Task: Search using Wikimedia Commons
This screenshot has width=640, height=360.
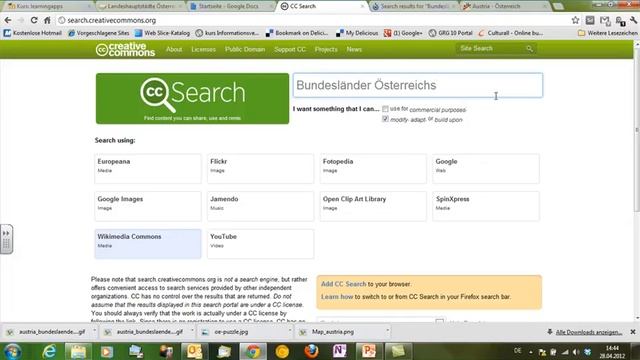Action: (x=148, y=244)
